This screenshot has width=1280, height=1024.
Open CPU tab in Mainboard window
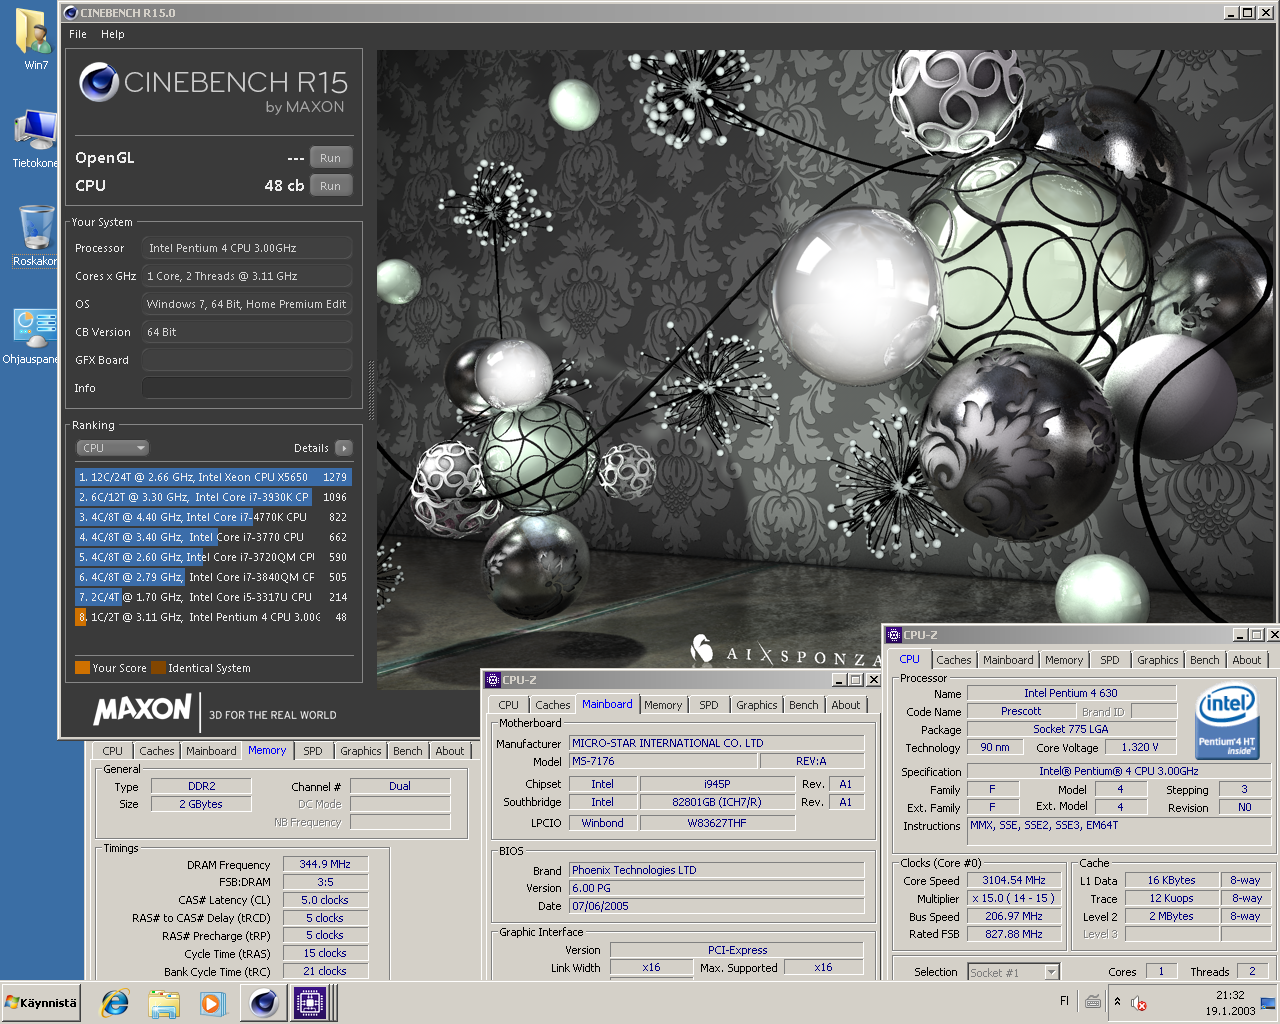[508, 705]
